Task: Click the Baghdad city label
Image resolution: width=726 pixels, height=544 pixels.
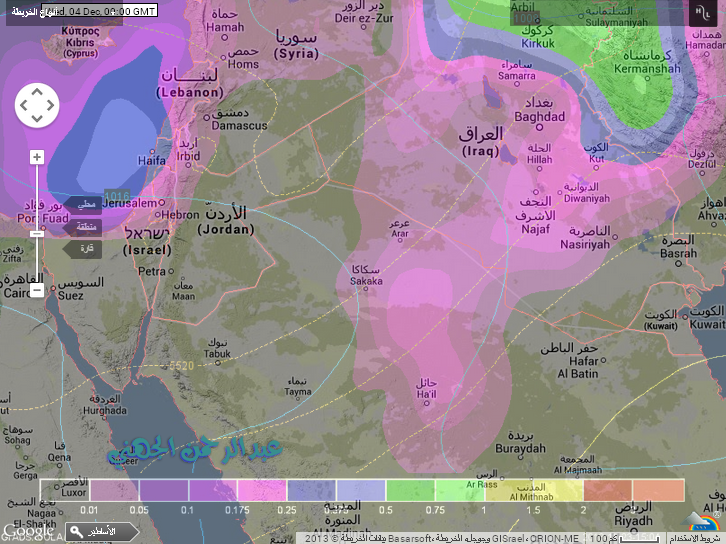Action: (x=539, y=117)
